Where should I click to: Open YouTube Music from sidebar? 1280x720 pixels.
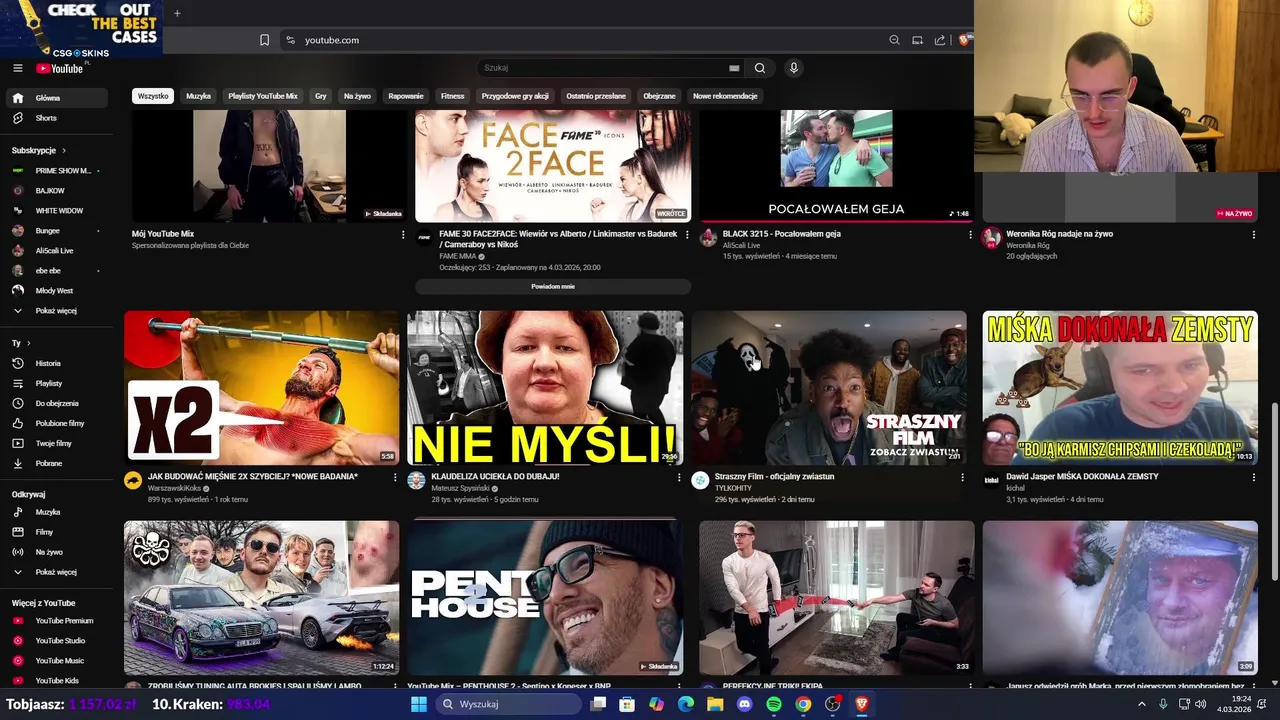coord(56,660)
